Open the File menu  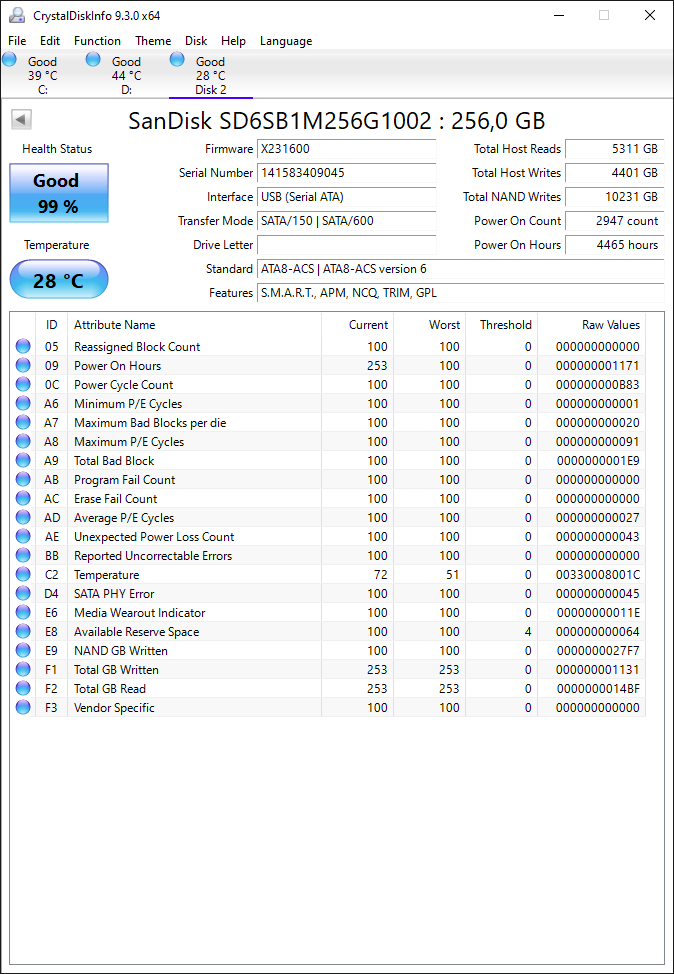[17, 41]
